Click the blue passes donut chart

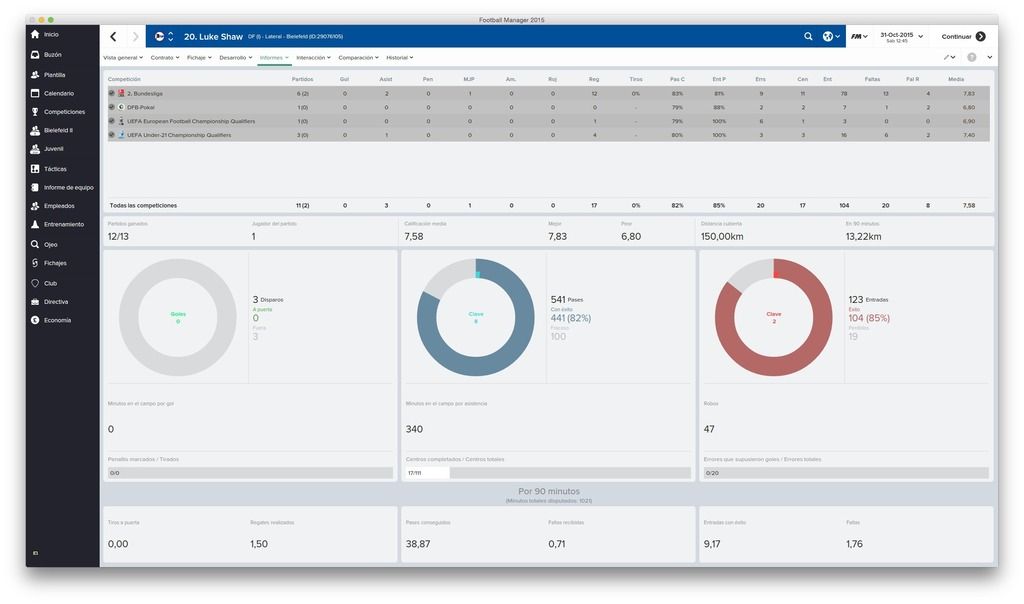(475, 317)
